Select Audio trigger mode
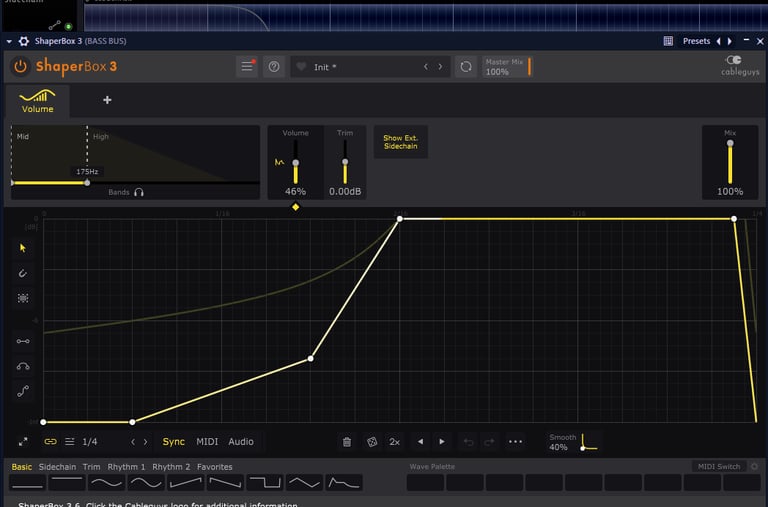Image resolution: width=768 pixels, height=507 pixels. click(241, 442)
